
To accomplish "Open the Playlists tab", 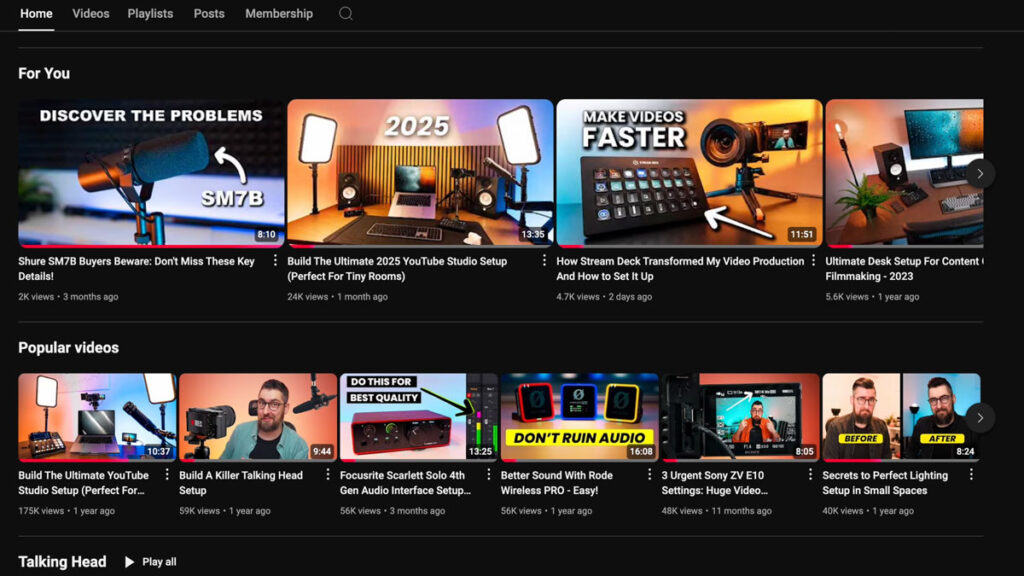I will (x=150, y=14).
